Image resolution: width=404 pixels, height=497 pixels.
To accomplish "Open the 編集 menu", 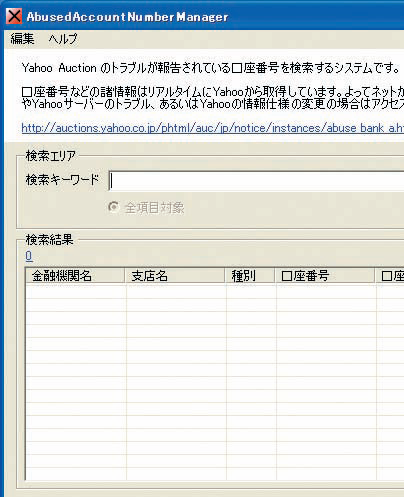I will point(22,39).
